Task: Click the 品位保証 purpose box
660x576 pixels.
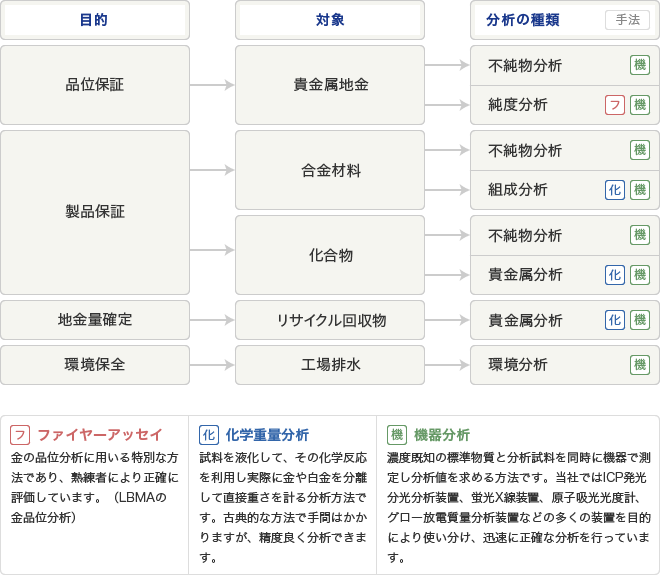Action: (x=95, y=85)
